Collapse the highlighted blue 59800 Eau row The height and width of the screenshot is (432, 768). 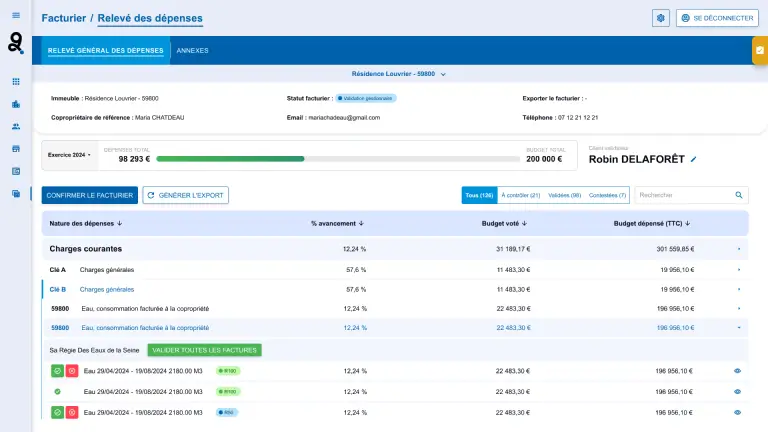click(739, 328)
